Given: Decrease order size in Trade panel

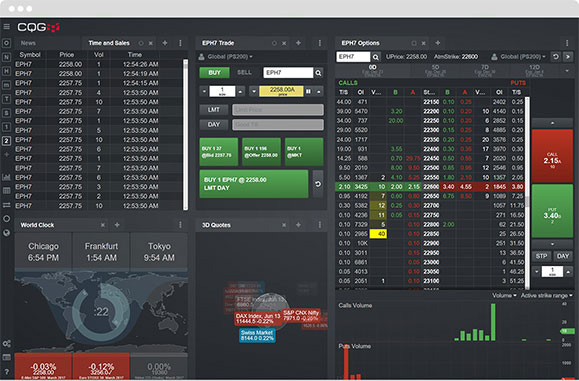Looking at the screenshot, I should click(204, 91).
